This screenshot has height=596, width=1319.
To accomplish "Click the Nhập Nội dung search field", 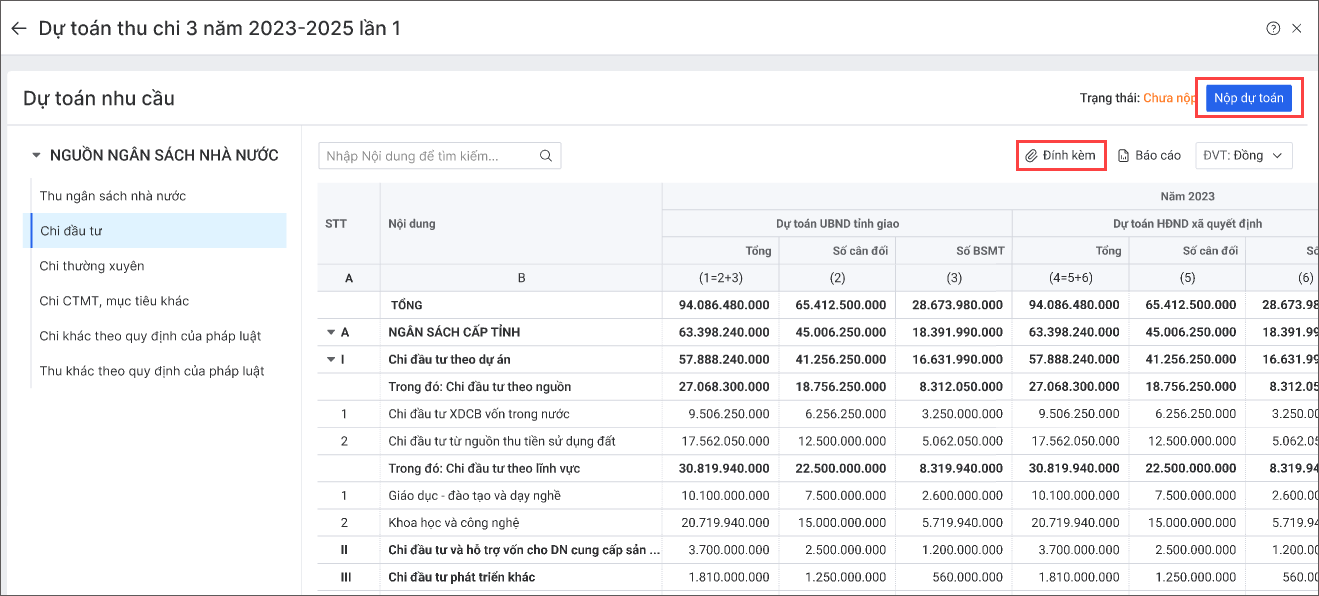I will pos(428,156).
